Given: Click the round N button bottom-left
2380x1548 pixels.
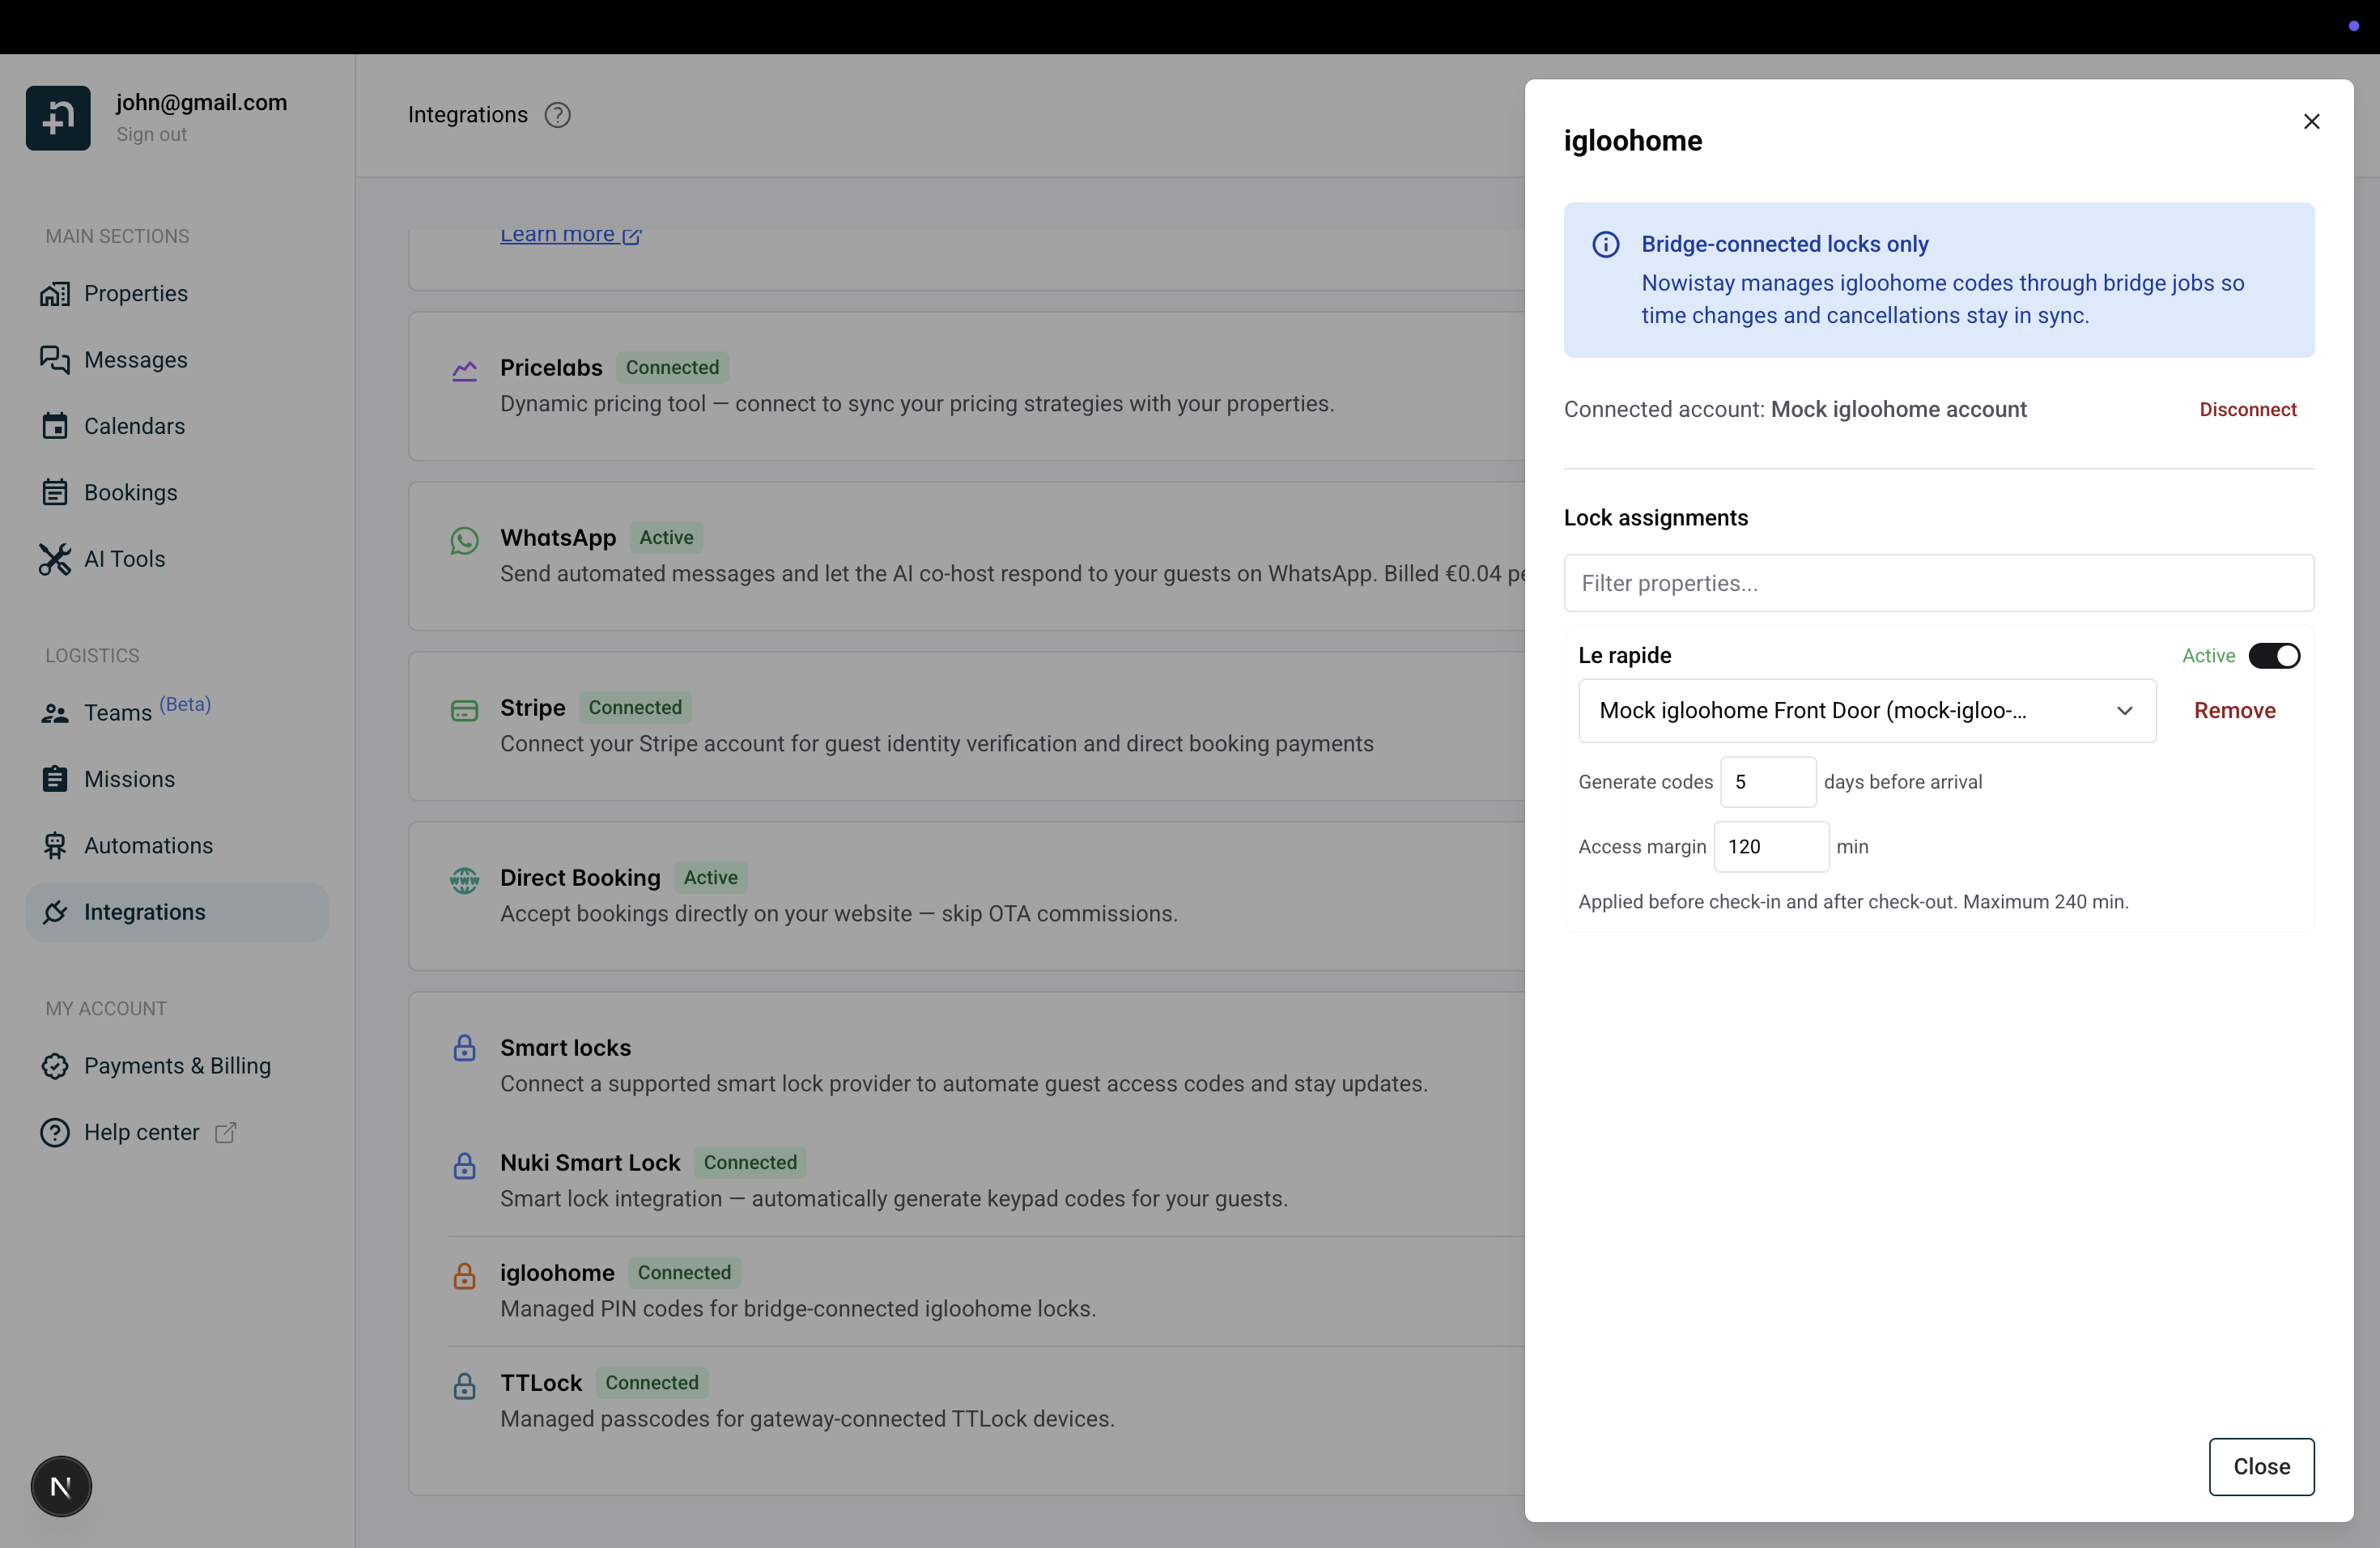Looking at the screenshot, I should (x=61, y=1486).
